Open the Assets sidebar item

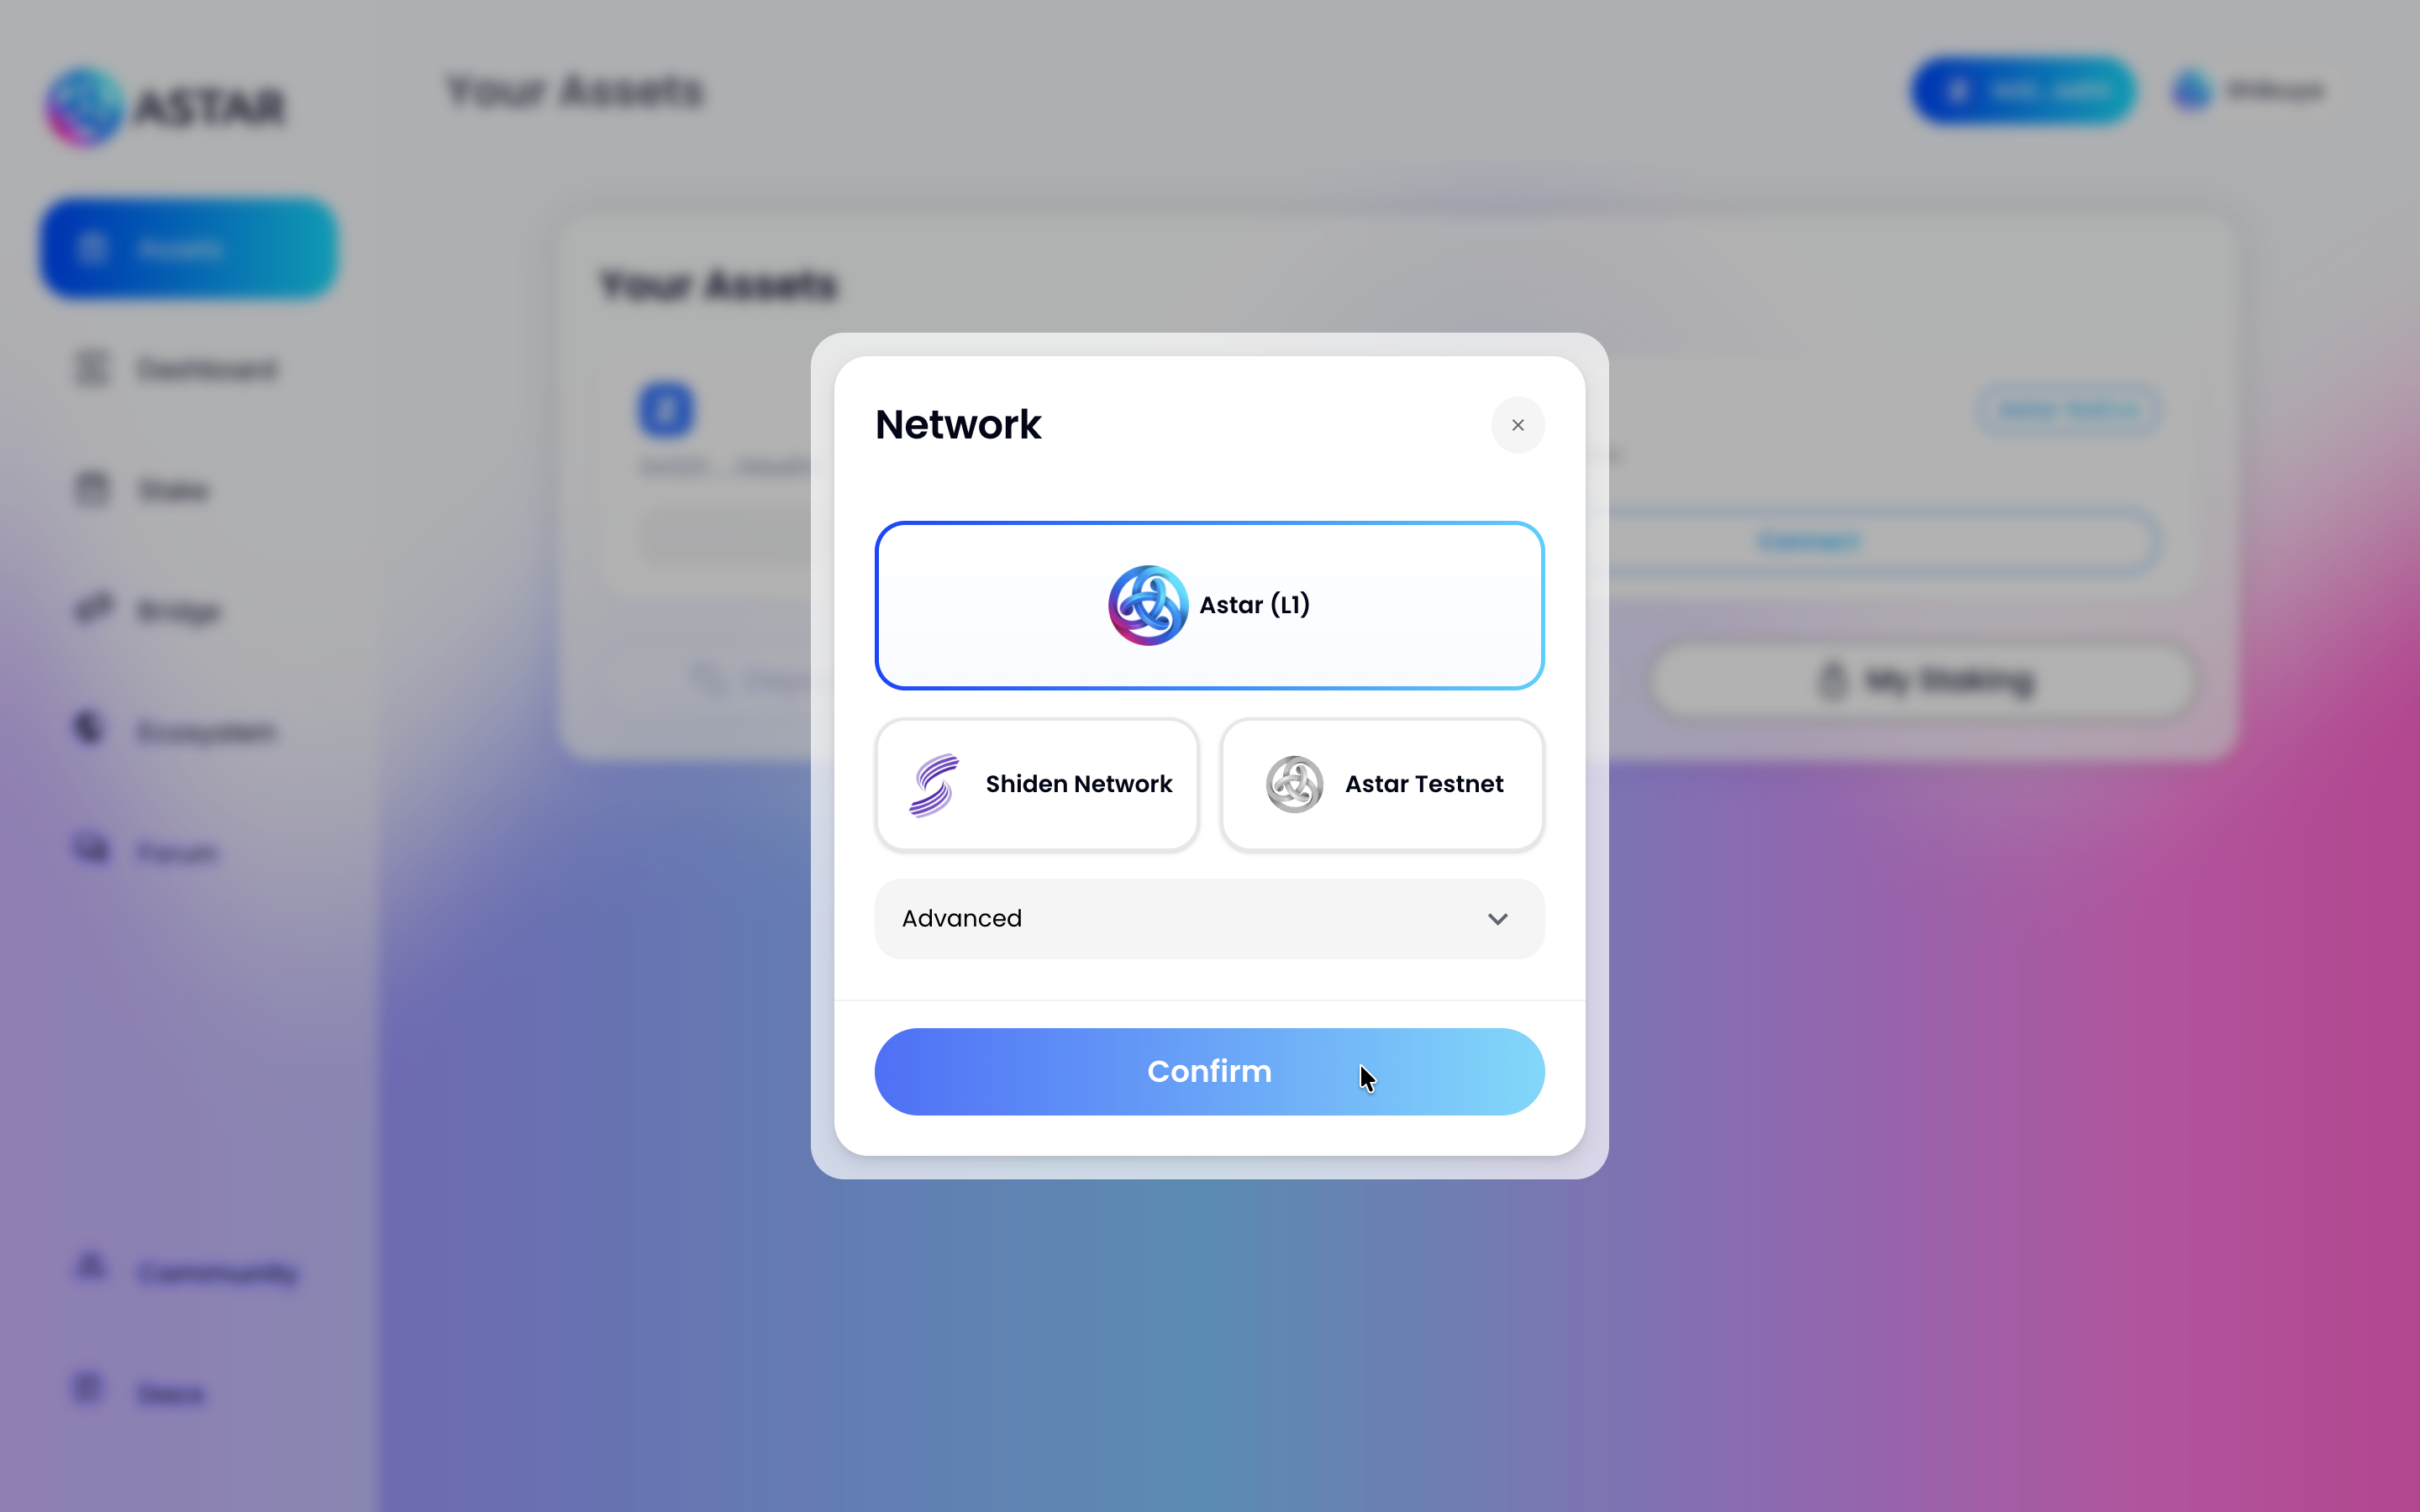189,248
